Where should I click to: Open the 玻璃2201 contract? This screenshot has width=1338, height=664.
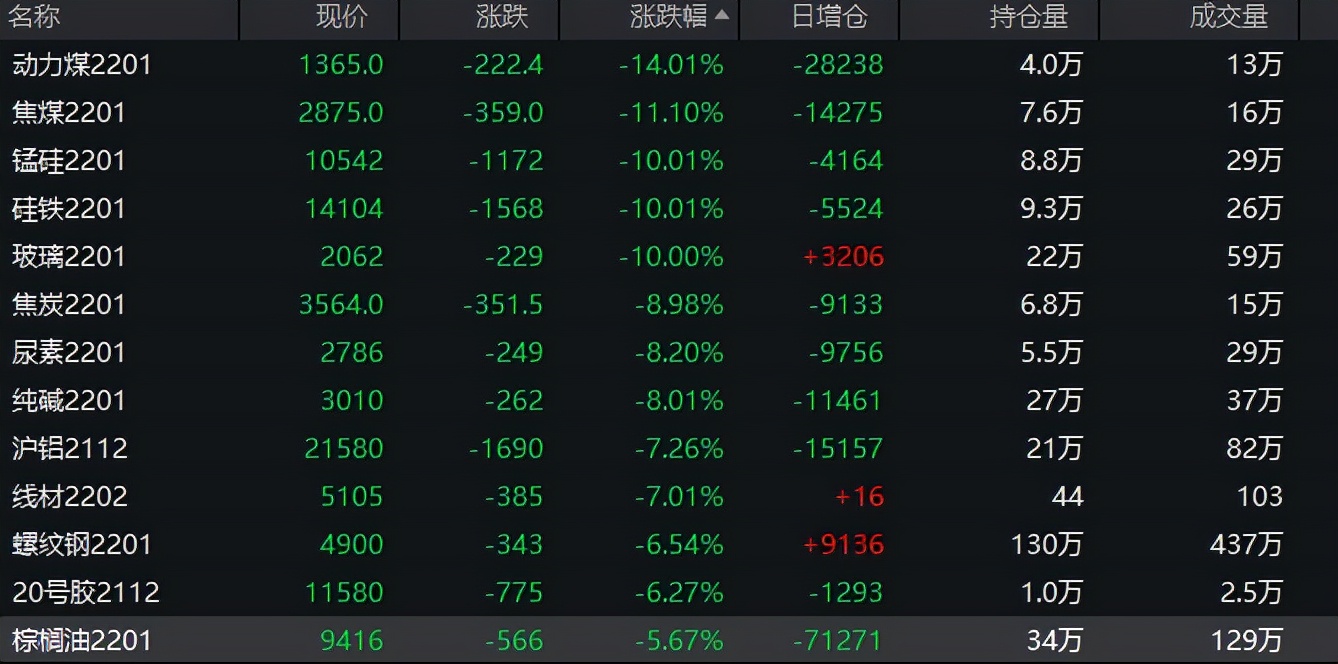tap(69, 257)
